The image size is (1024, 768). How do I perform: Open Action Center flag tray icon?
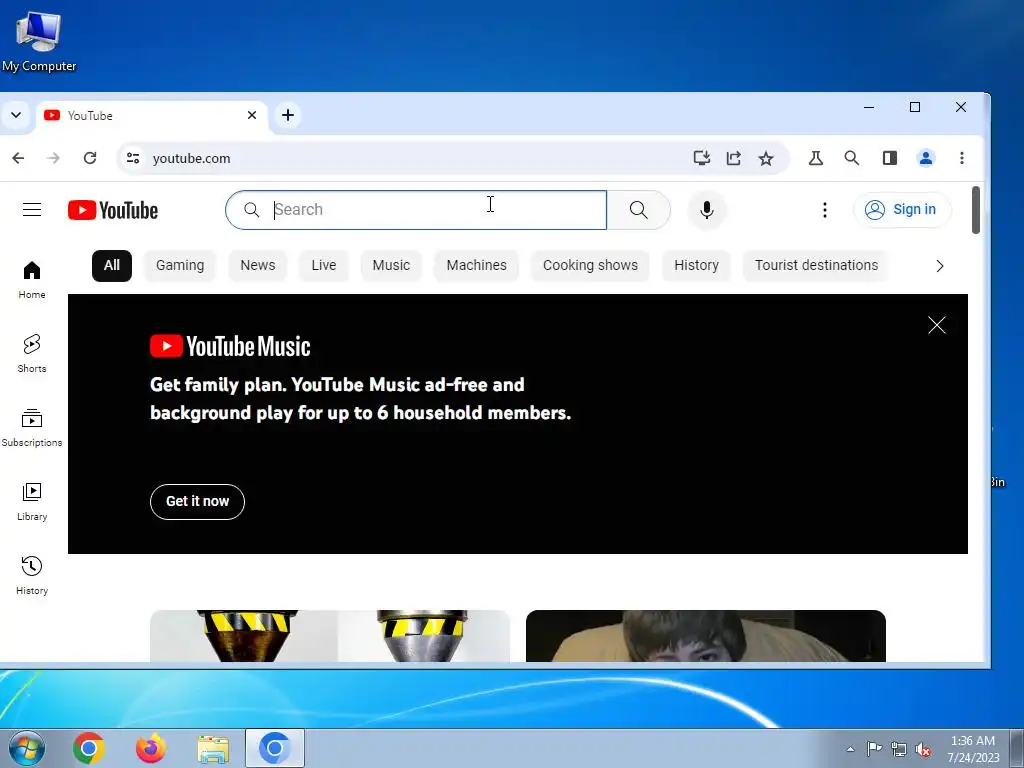tap(874, 748)
